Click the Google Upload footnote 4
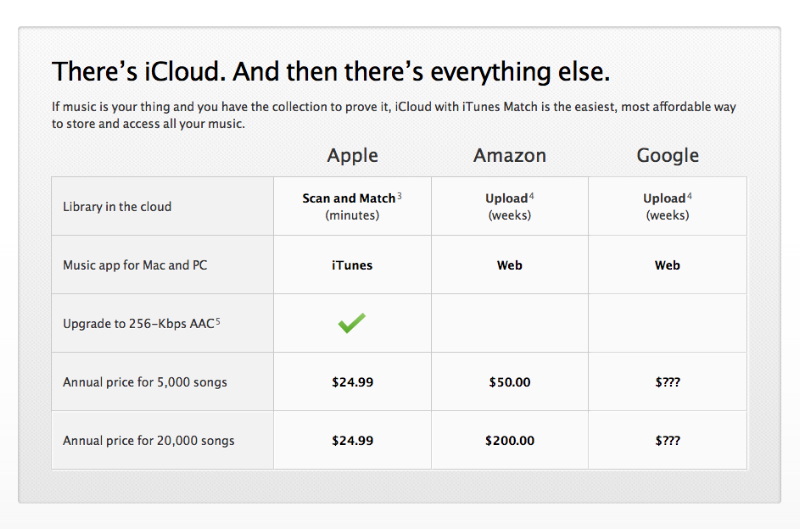 (x=689, y=196)
